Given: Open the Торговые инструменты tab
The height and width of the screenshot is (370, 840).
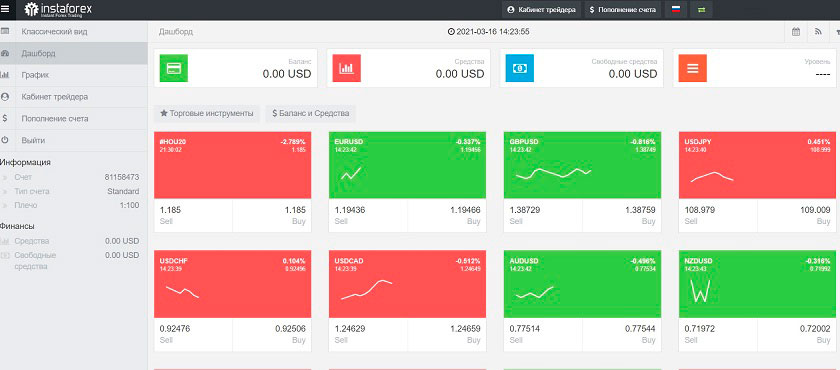Looking at the screenshot, I should point(207,114).
